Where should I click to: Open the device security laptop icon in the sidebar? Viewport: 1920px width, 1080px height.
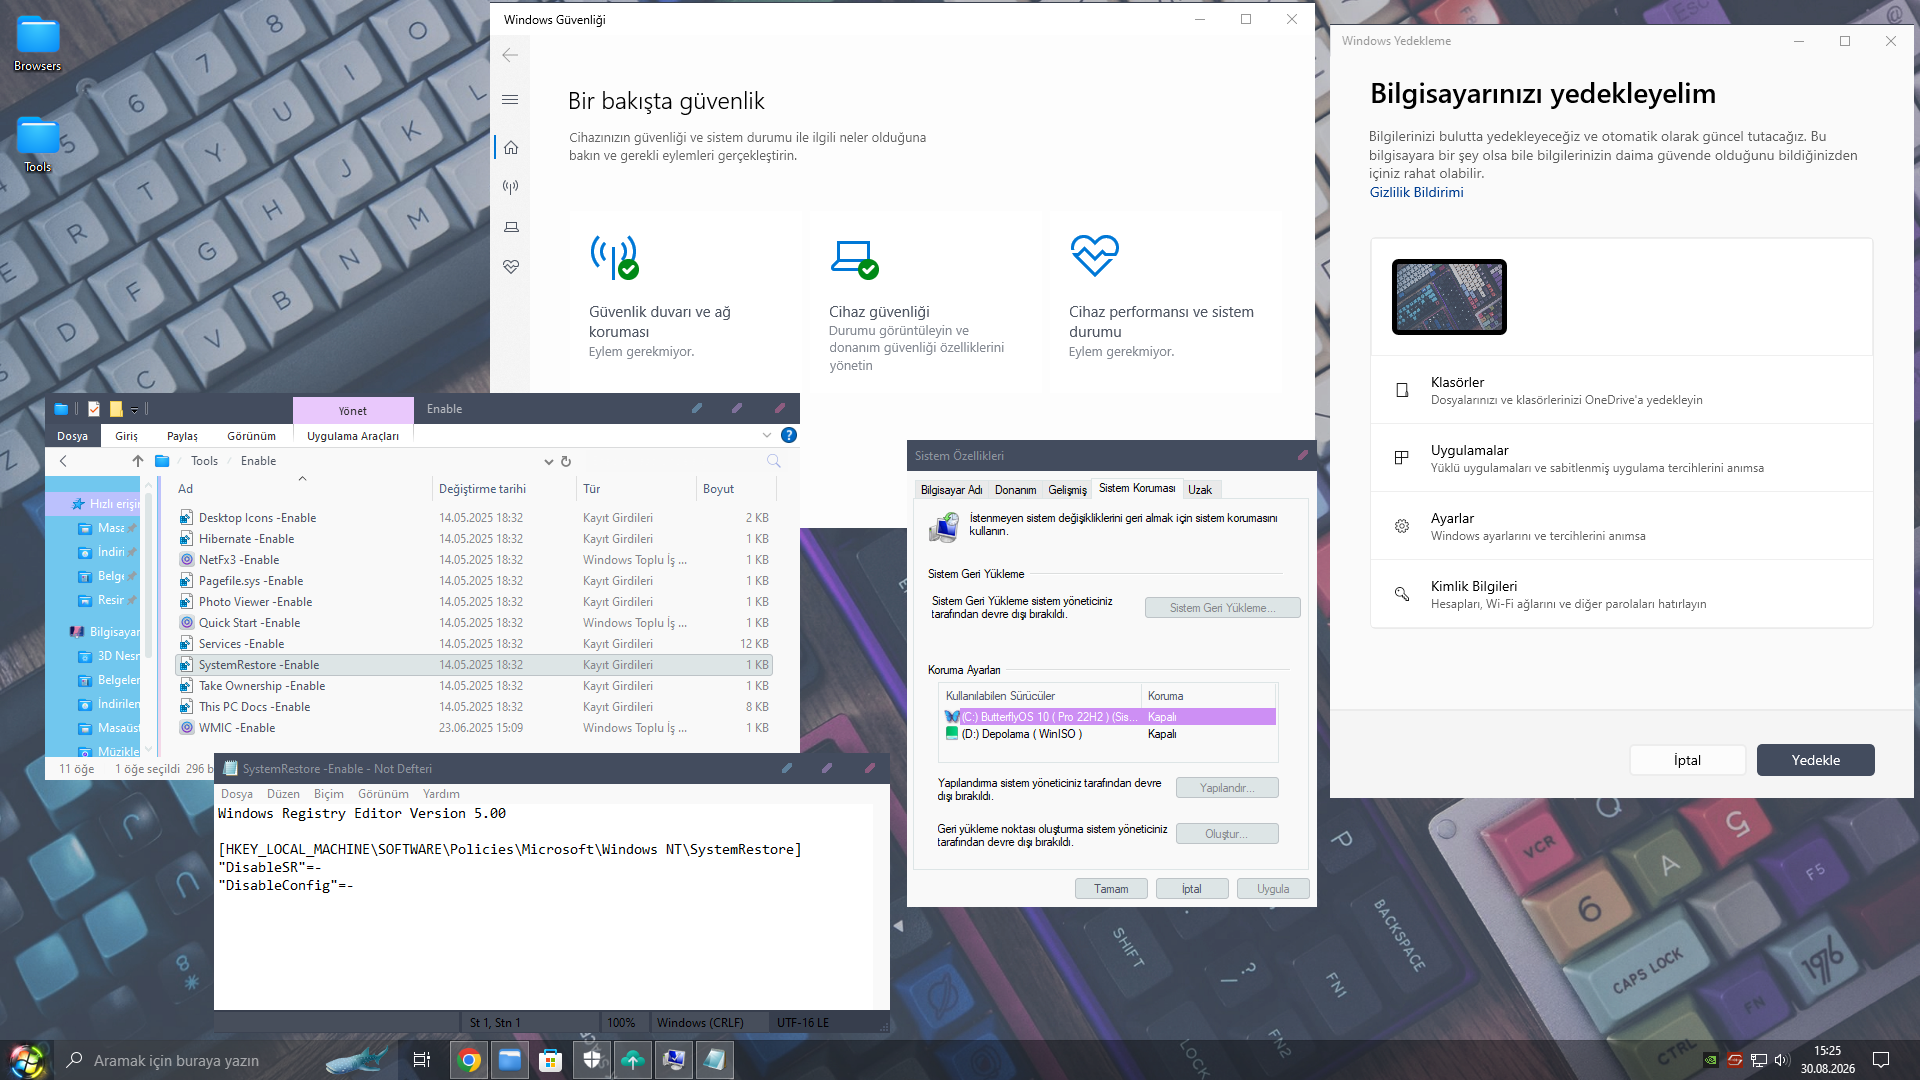pos(511,227)
